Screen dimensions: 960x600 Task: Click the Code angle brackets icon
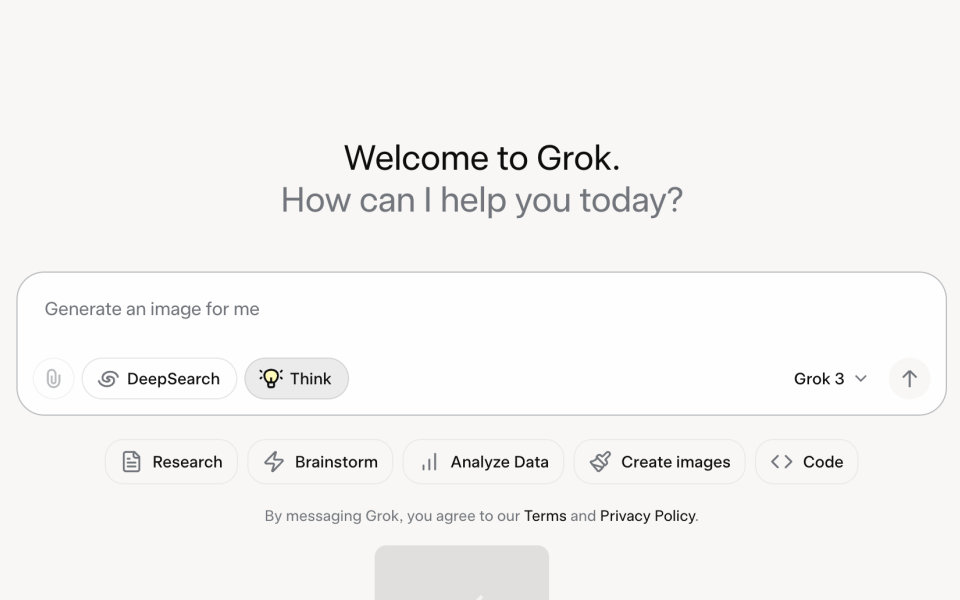pyautogui.click(x=782, y=462)
